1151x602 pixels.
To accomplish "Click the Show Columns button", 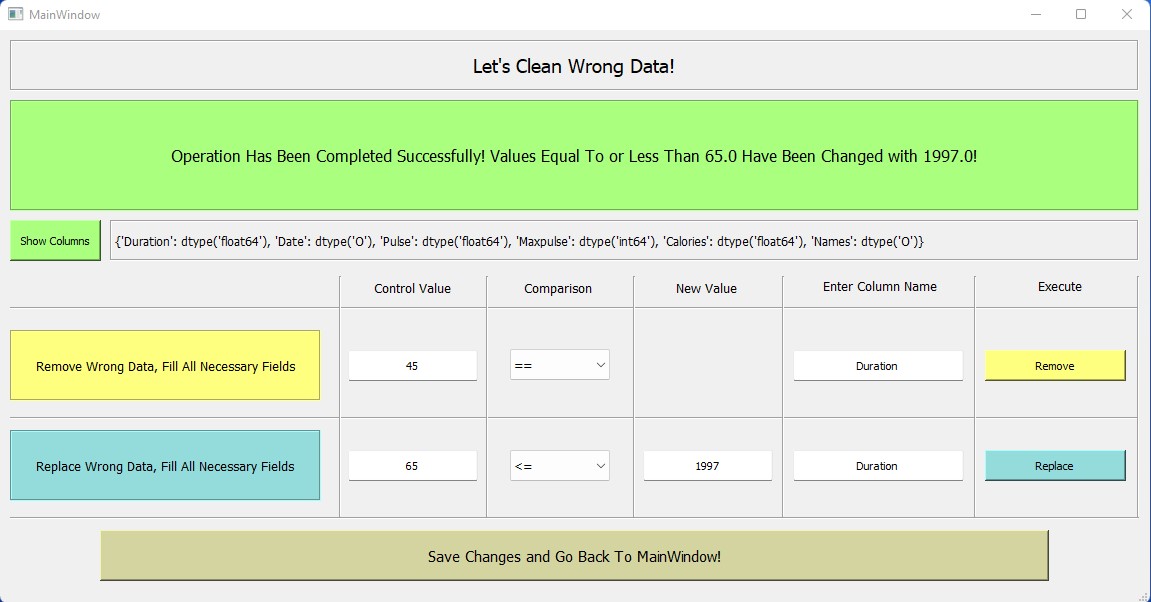I will coord(54,240).
